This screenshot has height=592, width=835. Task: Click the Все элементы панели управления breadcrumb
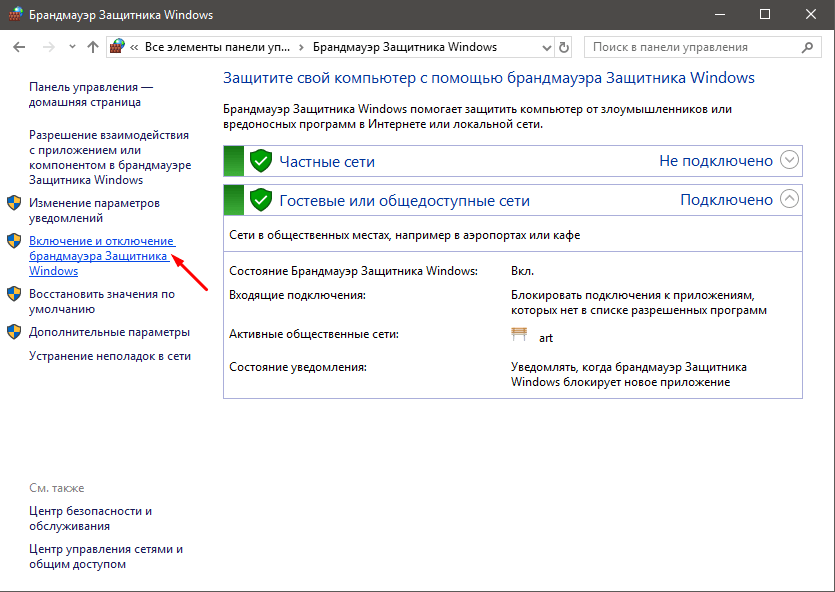pyautogui.click(x=217, y=47)
